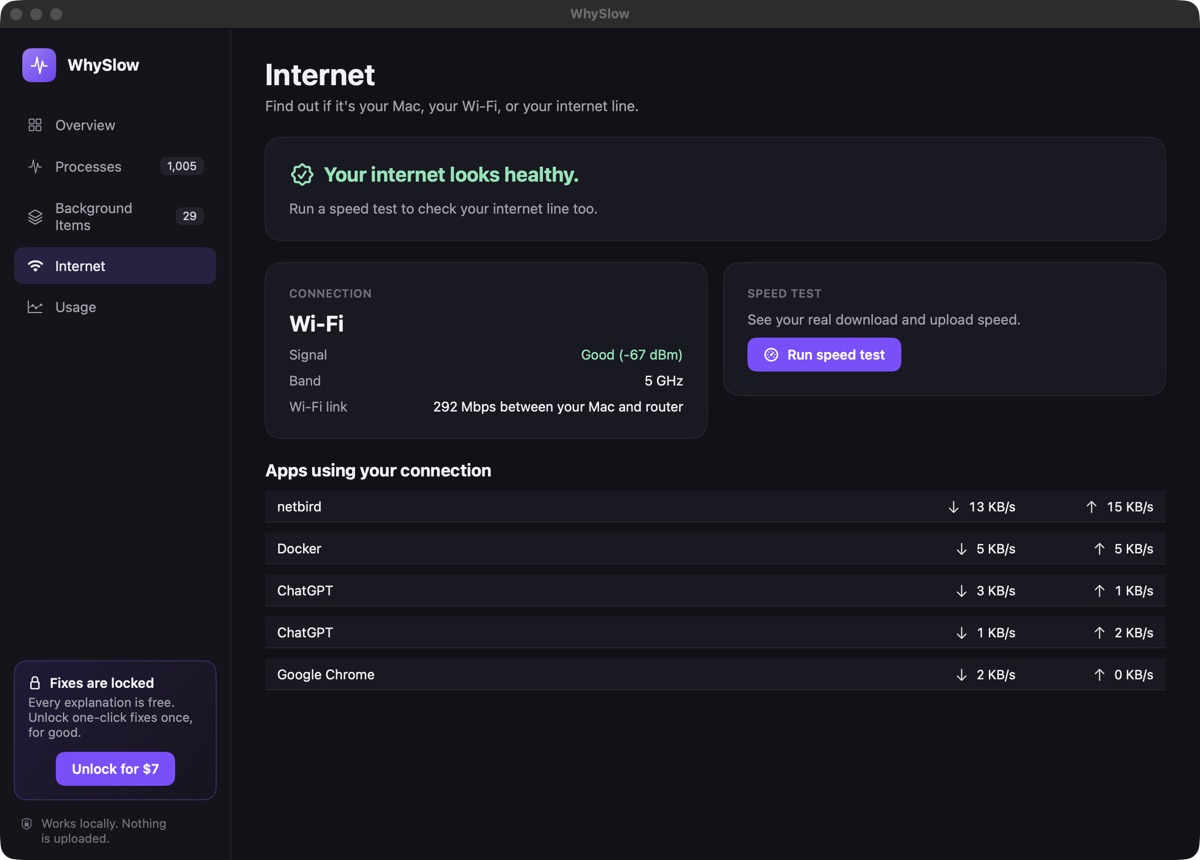Click the Overview grid icon

[x=35, y=125]
